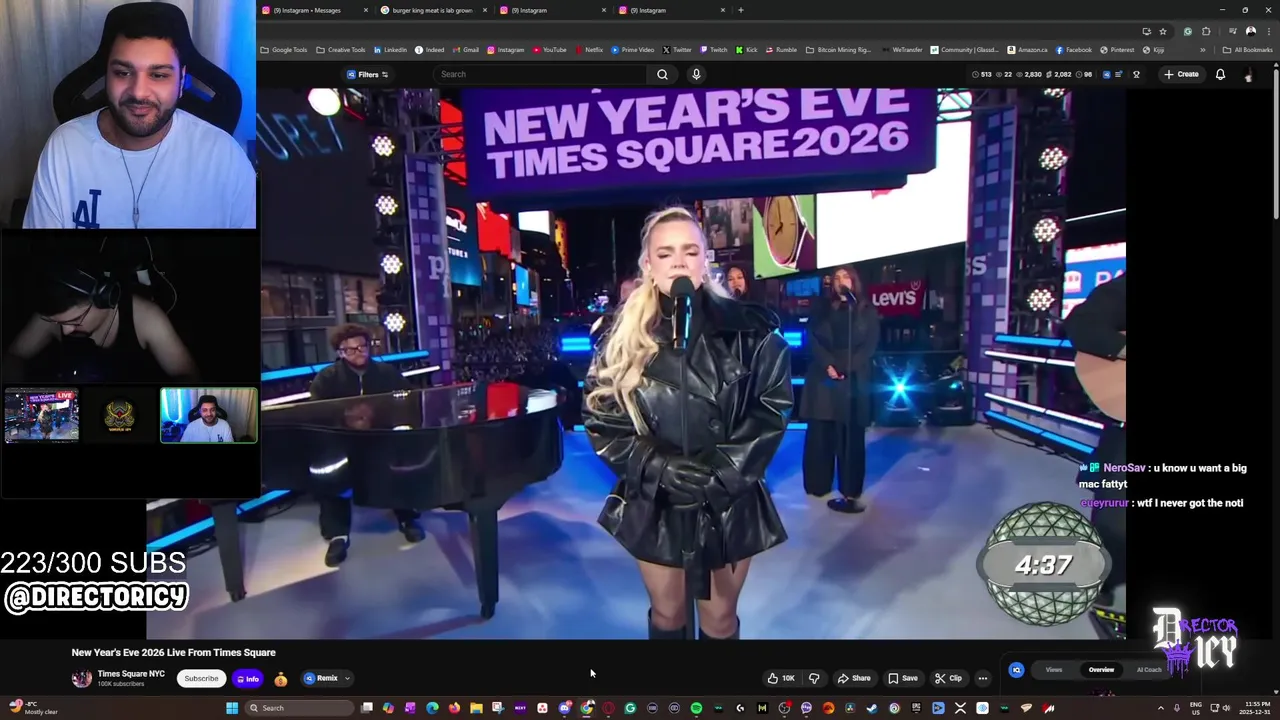The width and height of the screenshot is (1280, 720).
Task: Open more actions three-dot menu
Action: [982, 678]
